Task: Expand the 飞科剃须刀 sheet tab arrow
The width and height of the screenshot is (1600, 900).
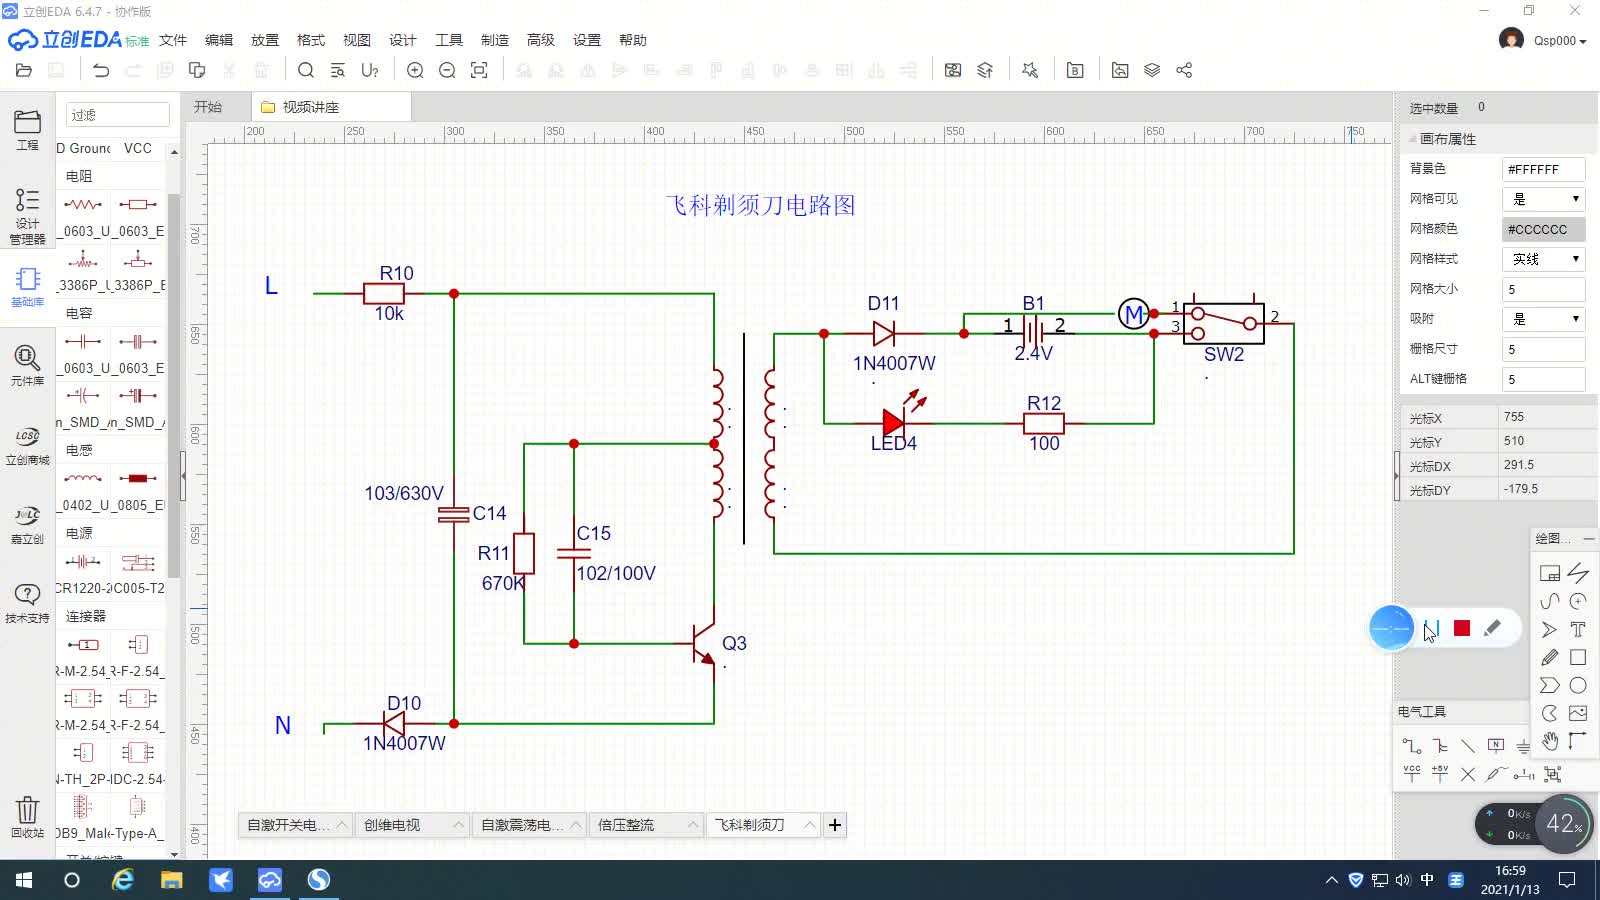Action: [x=809, y=825]
